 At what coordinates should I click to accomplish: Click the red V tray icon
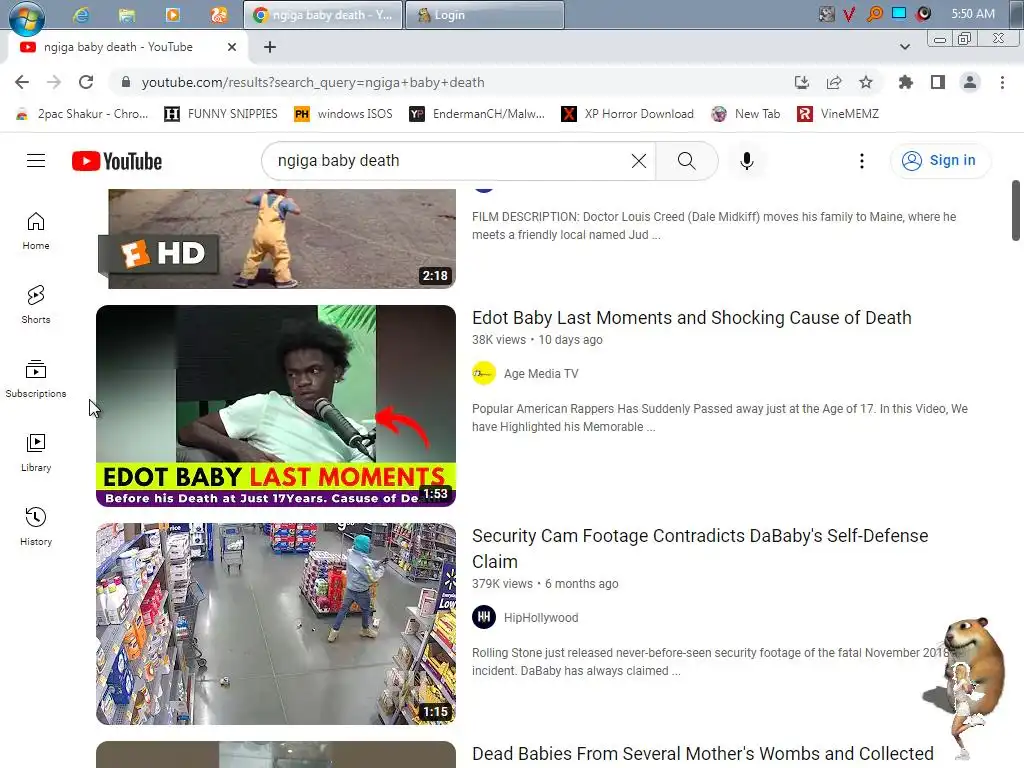tap(849, 14)
